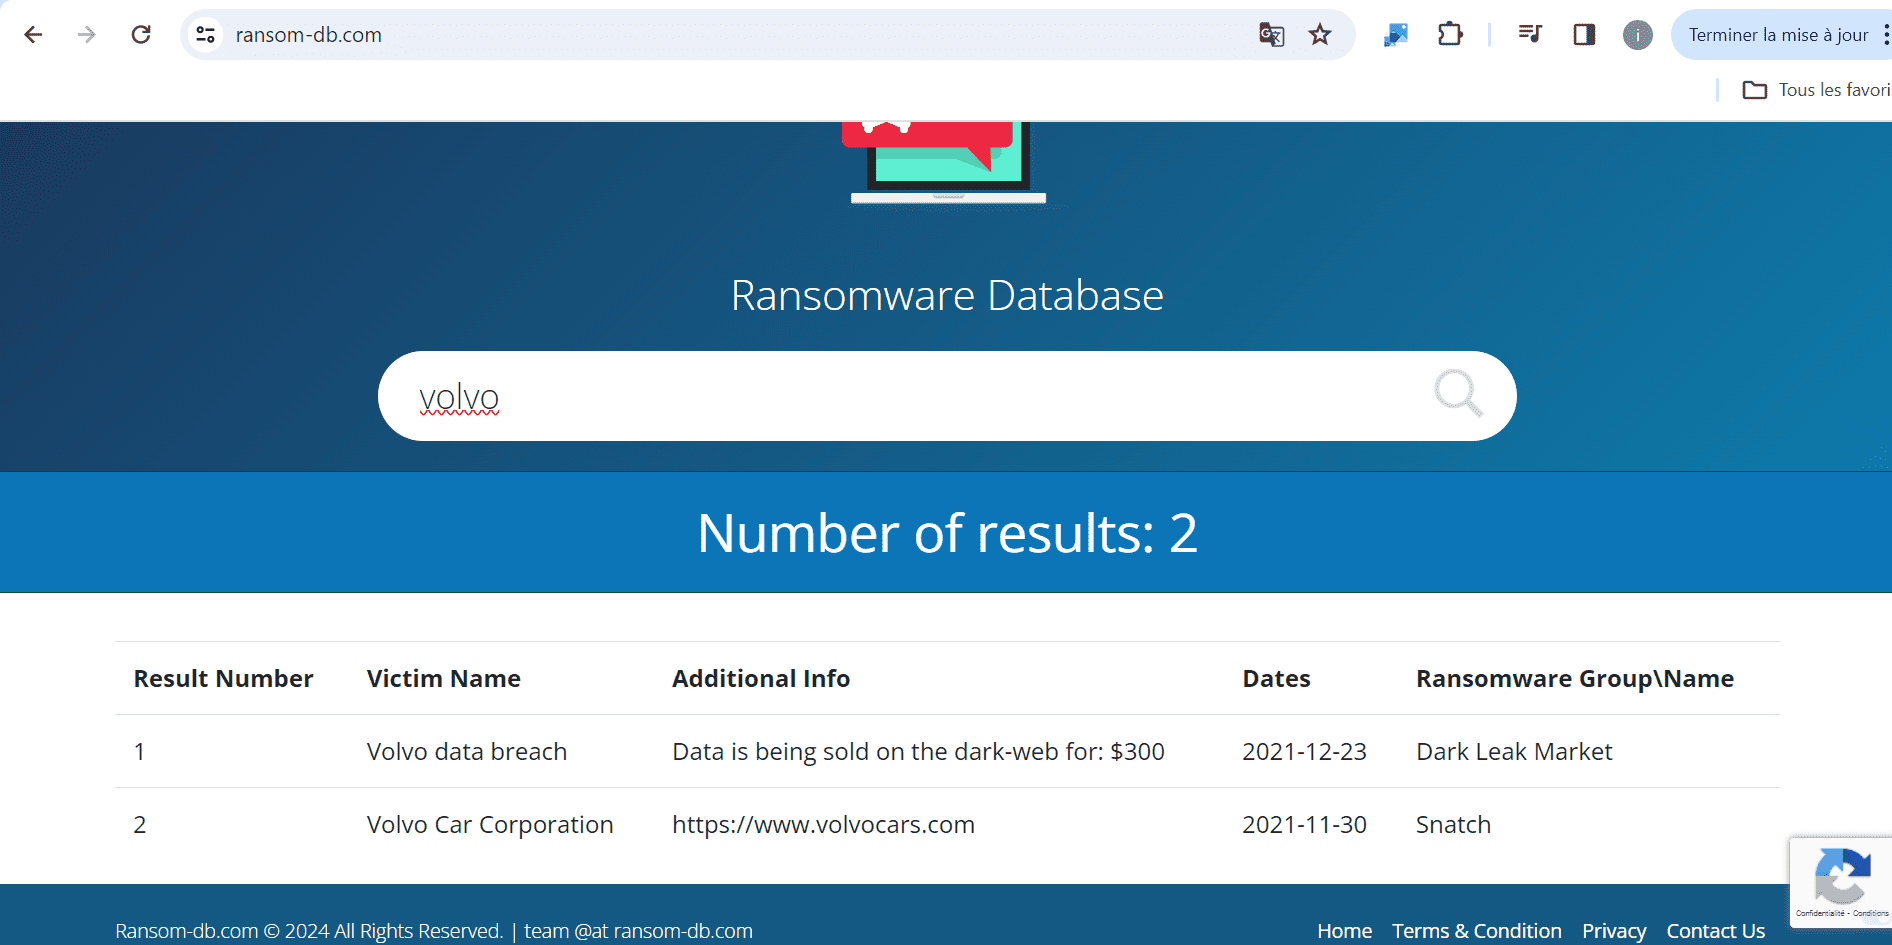The width and height of the screenshot is (1892, 945).
Task: Select group name Snatch
Action: coord(1453,825)
